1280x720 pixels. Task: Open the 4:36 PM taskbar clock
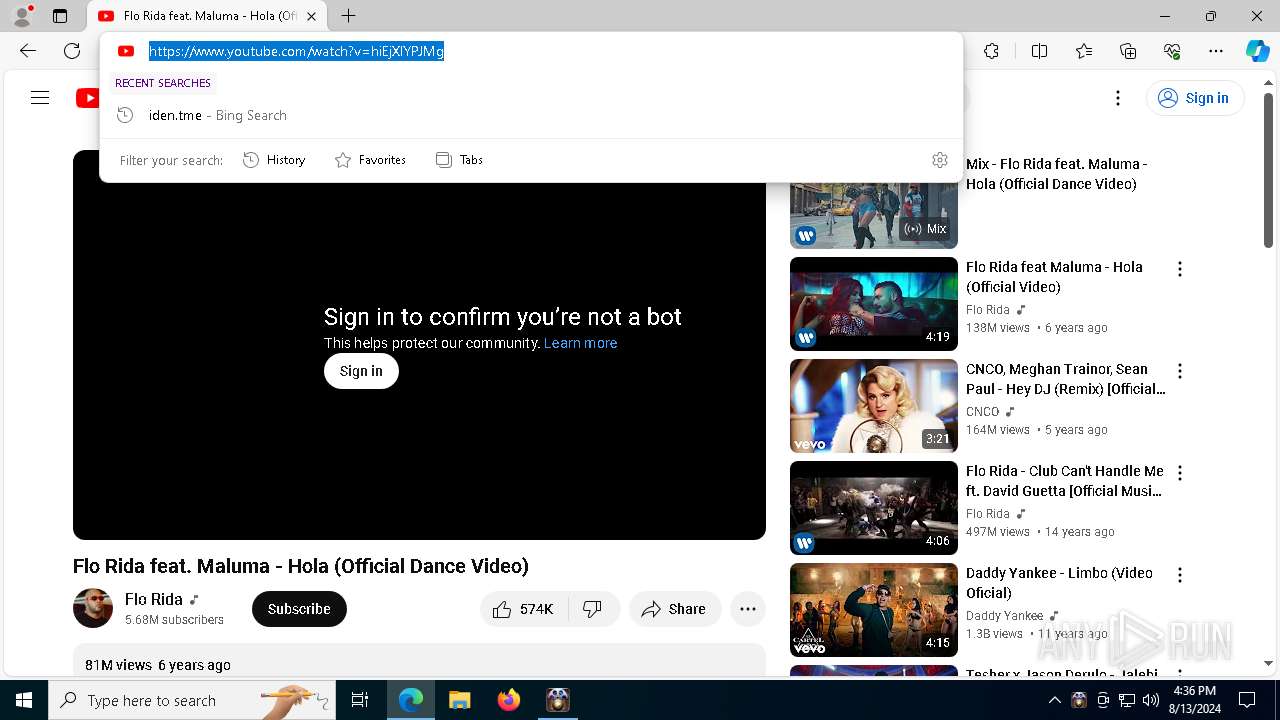(x=1194, y=700)
